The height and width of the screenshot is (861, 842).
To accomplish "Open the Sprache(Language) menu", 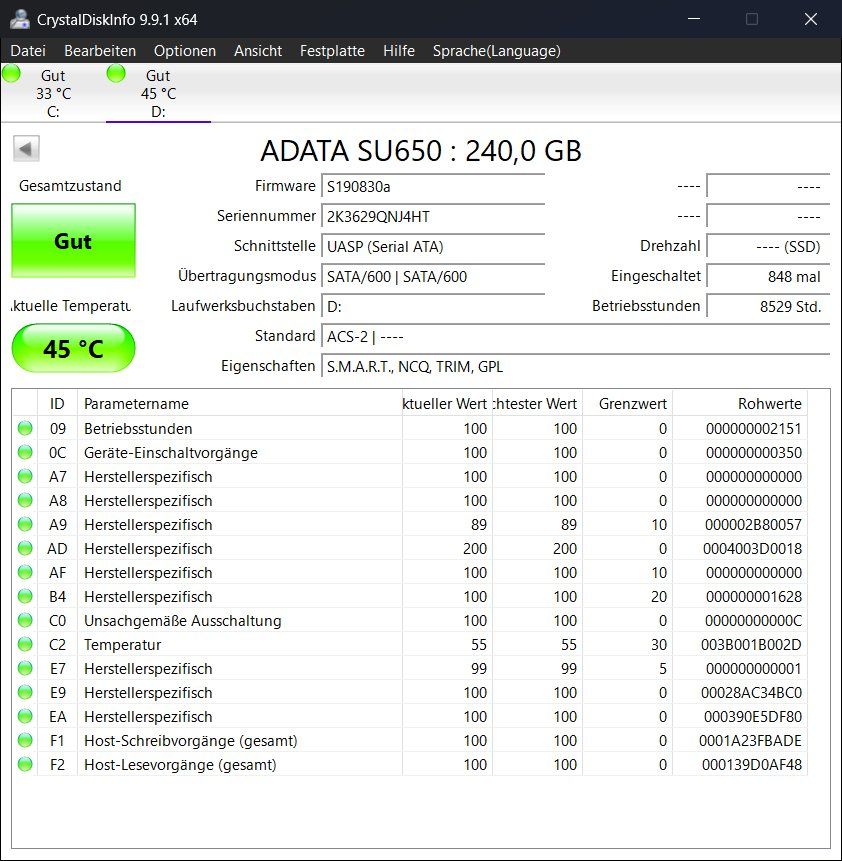I will coord(497,51).
